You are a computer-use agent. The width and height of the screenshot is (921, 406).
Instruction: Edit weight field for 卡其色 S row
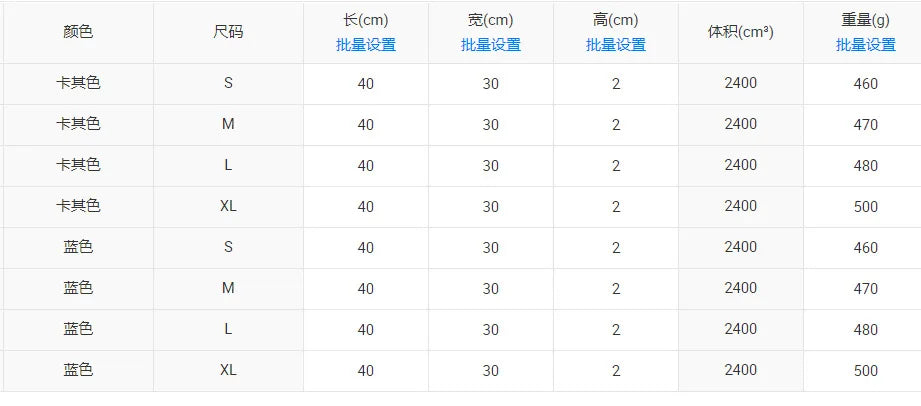click(x=865, y=84)
